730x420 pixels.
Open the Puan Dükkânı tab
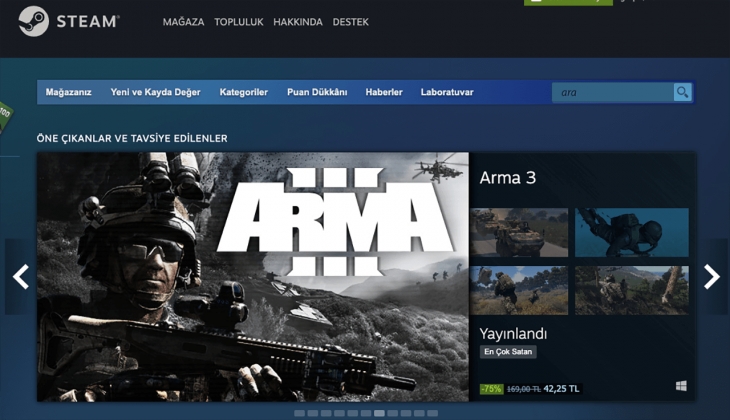(x=317, y=92)
